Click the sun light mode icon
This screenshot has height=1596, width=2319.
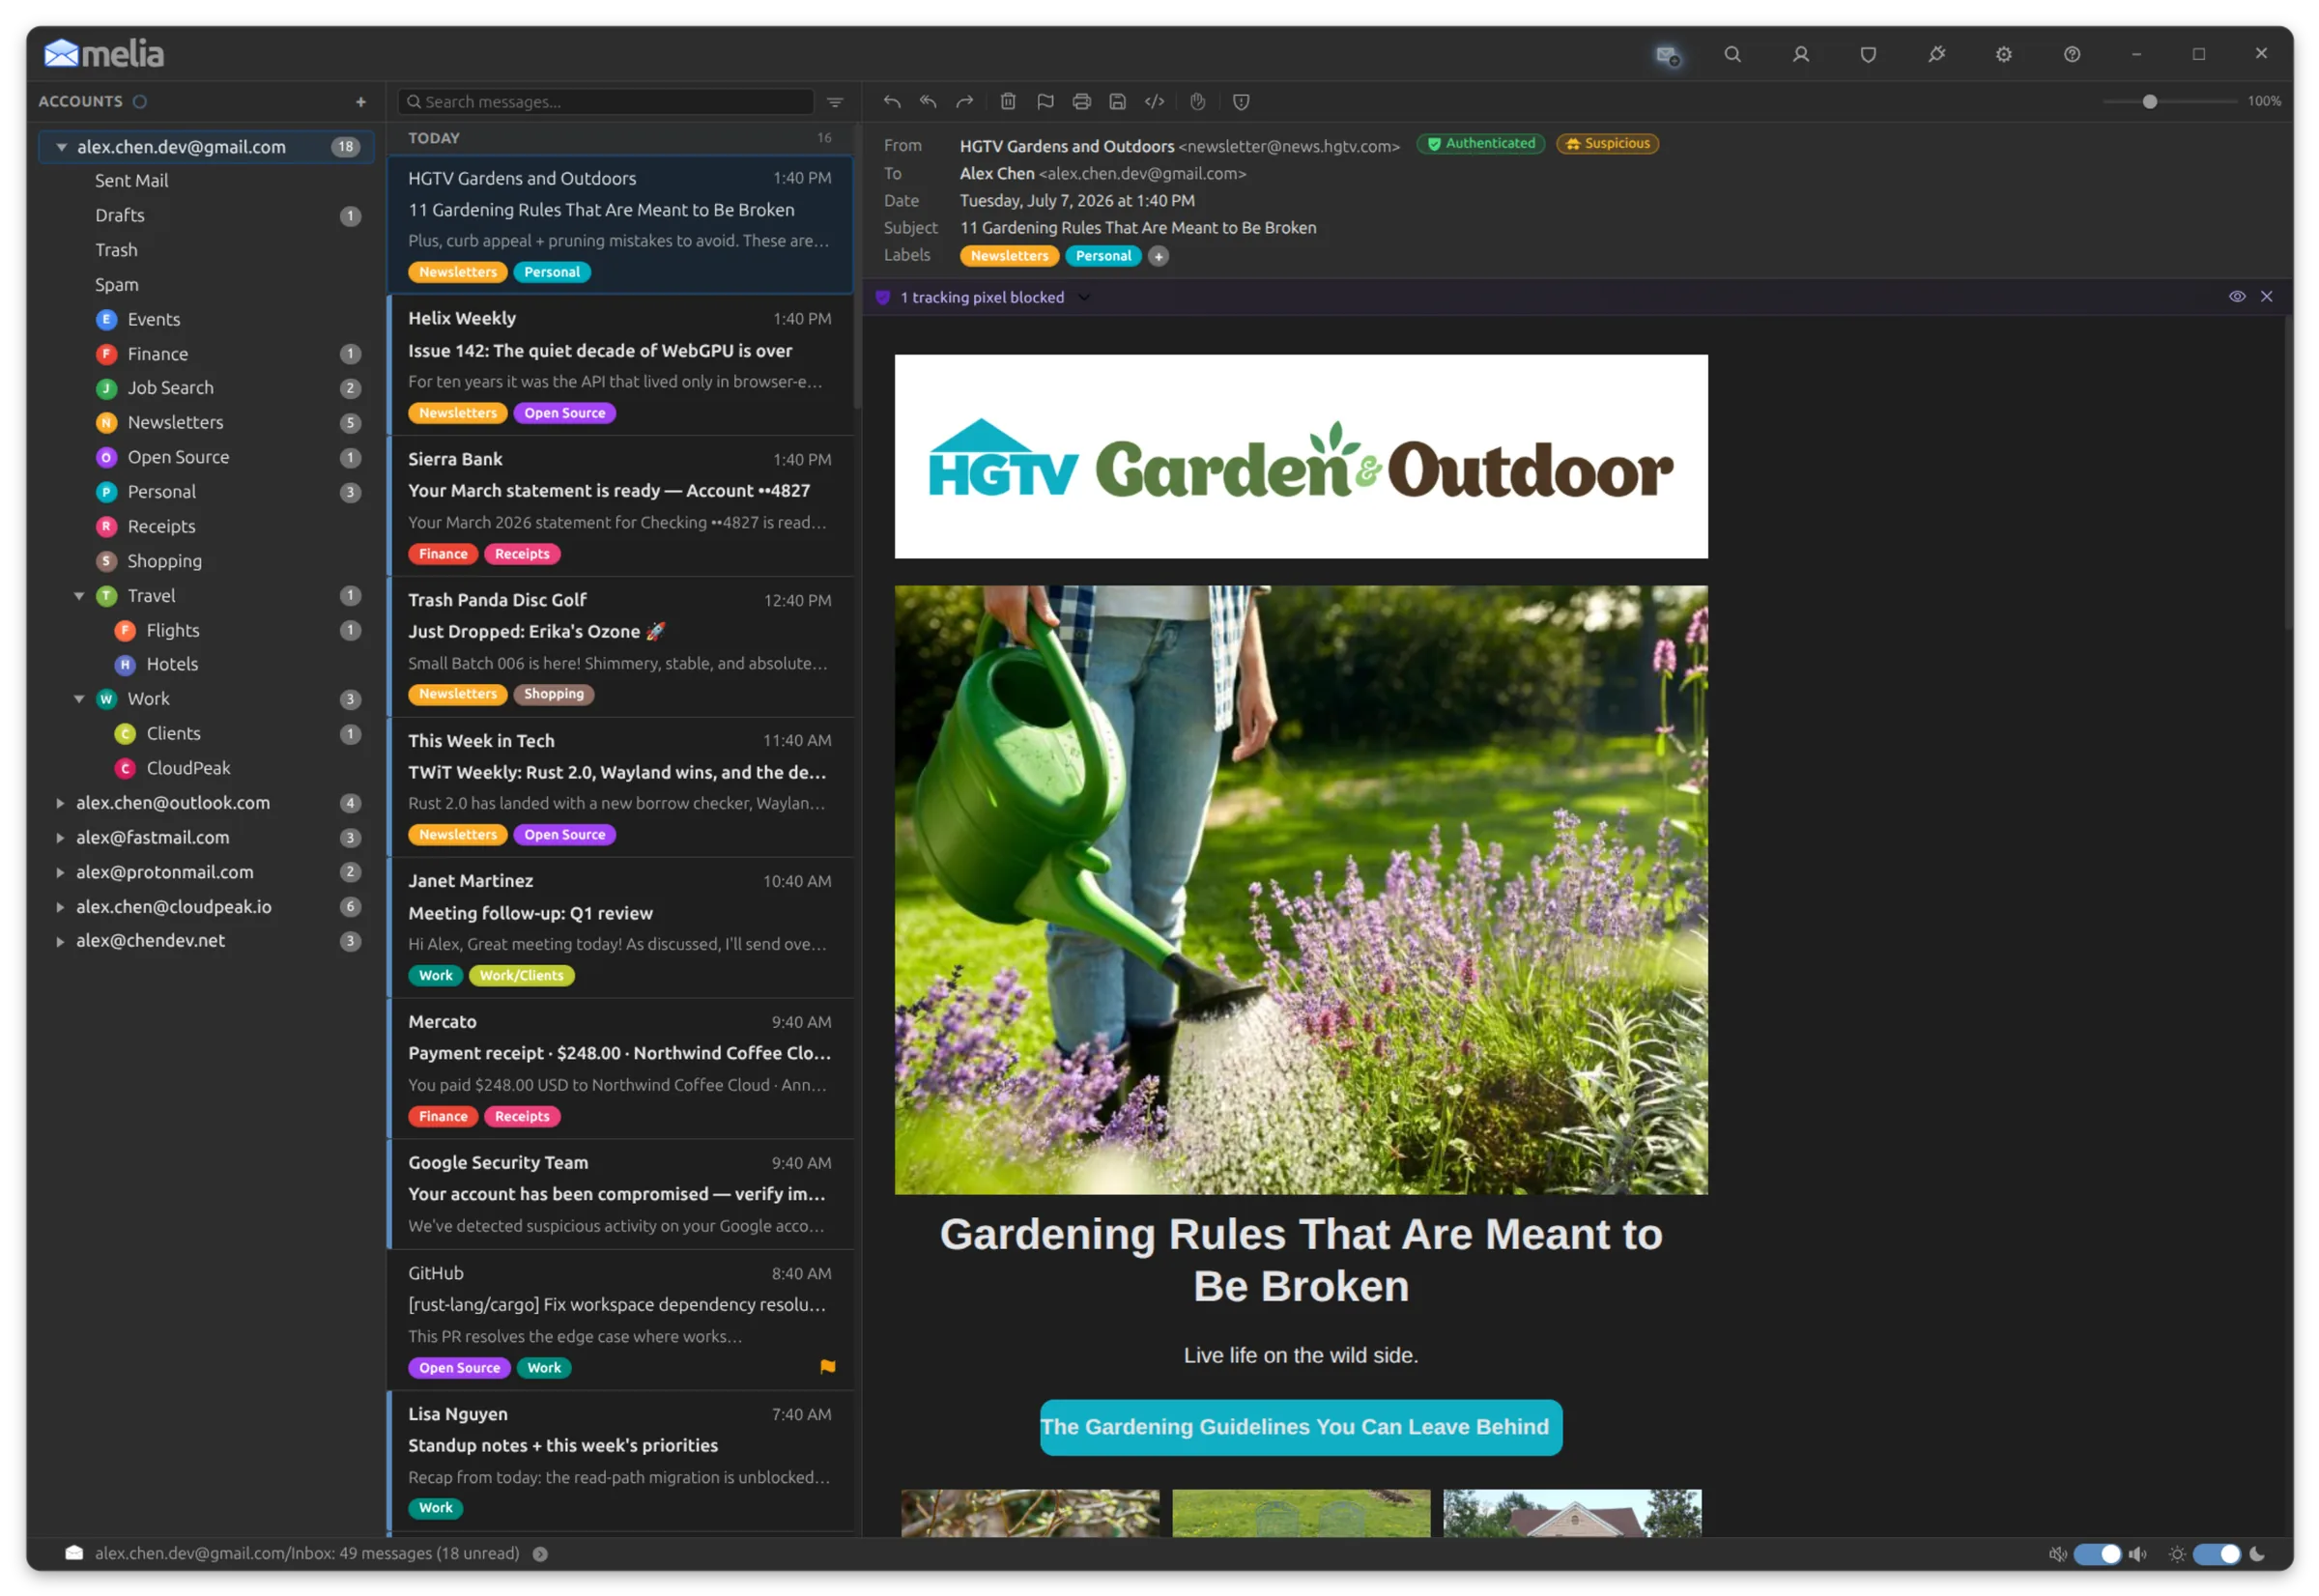coord(2177,1554)
